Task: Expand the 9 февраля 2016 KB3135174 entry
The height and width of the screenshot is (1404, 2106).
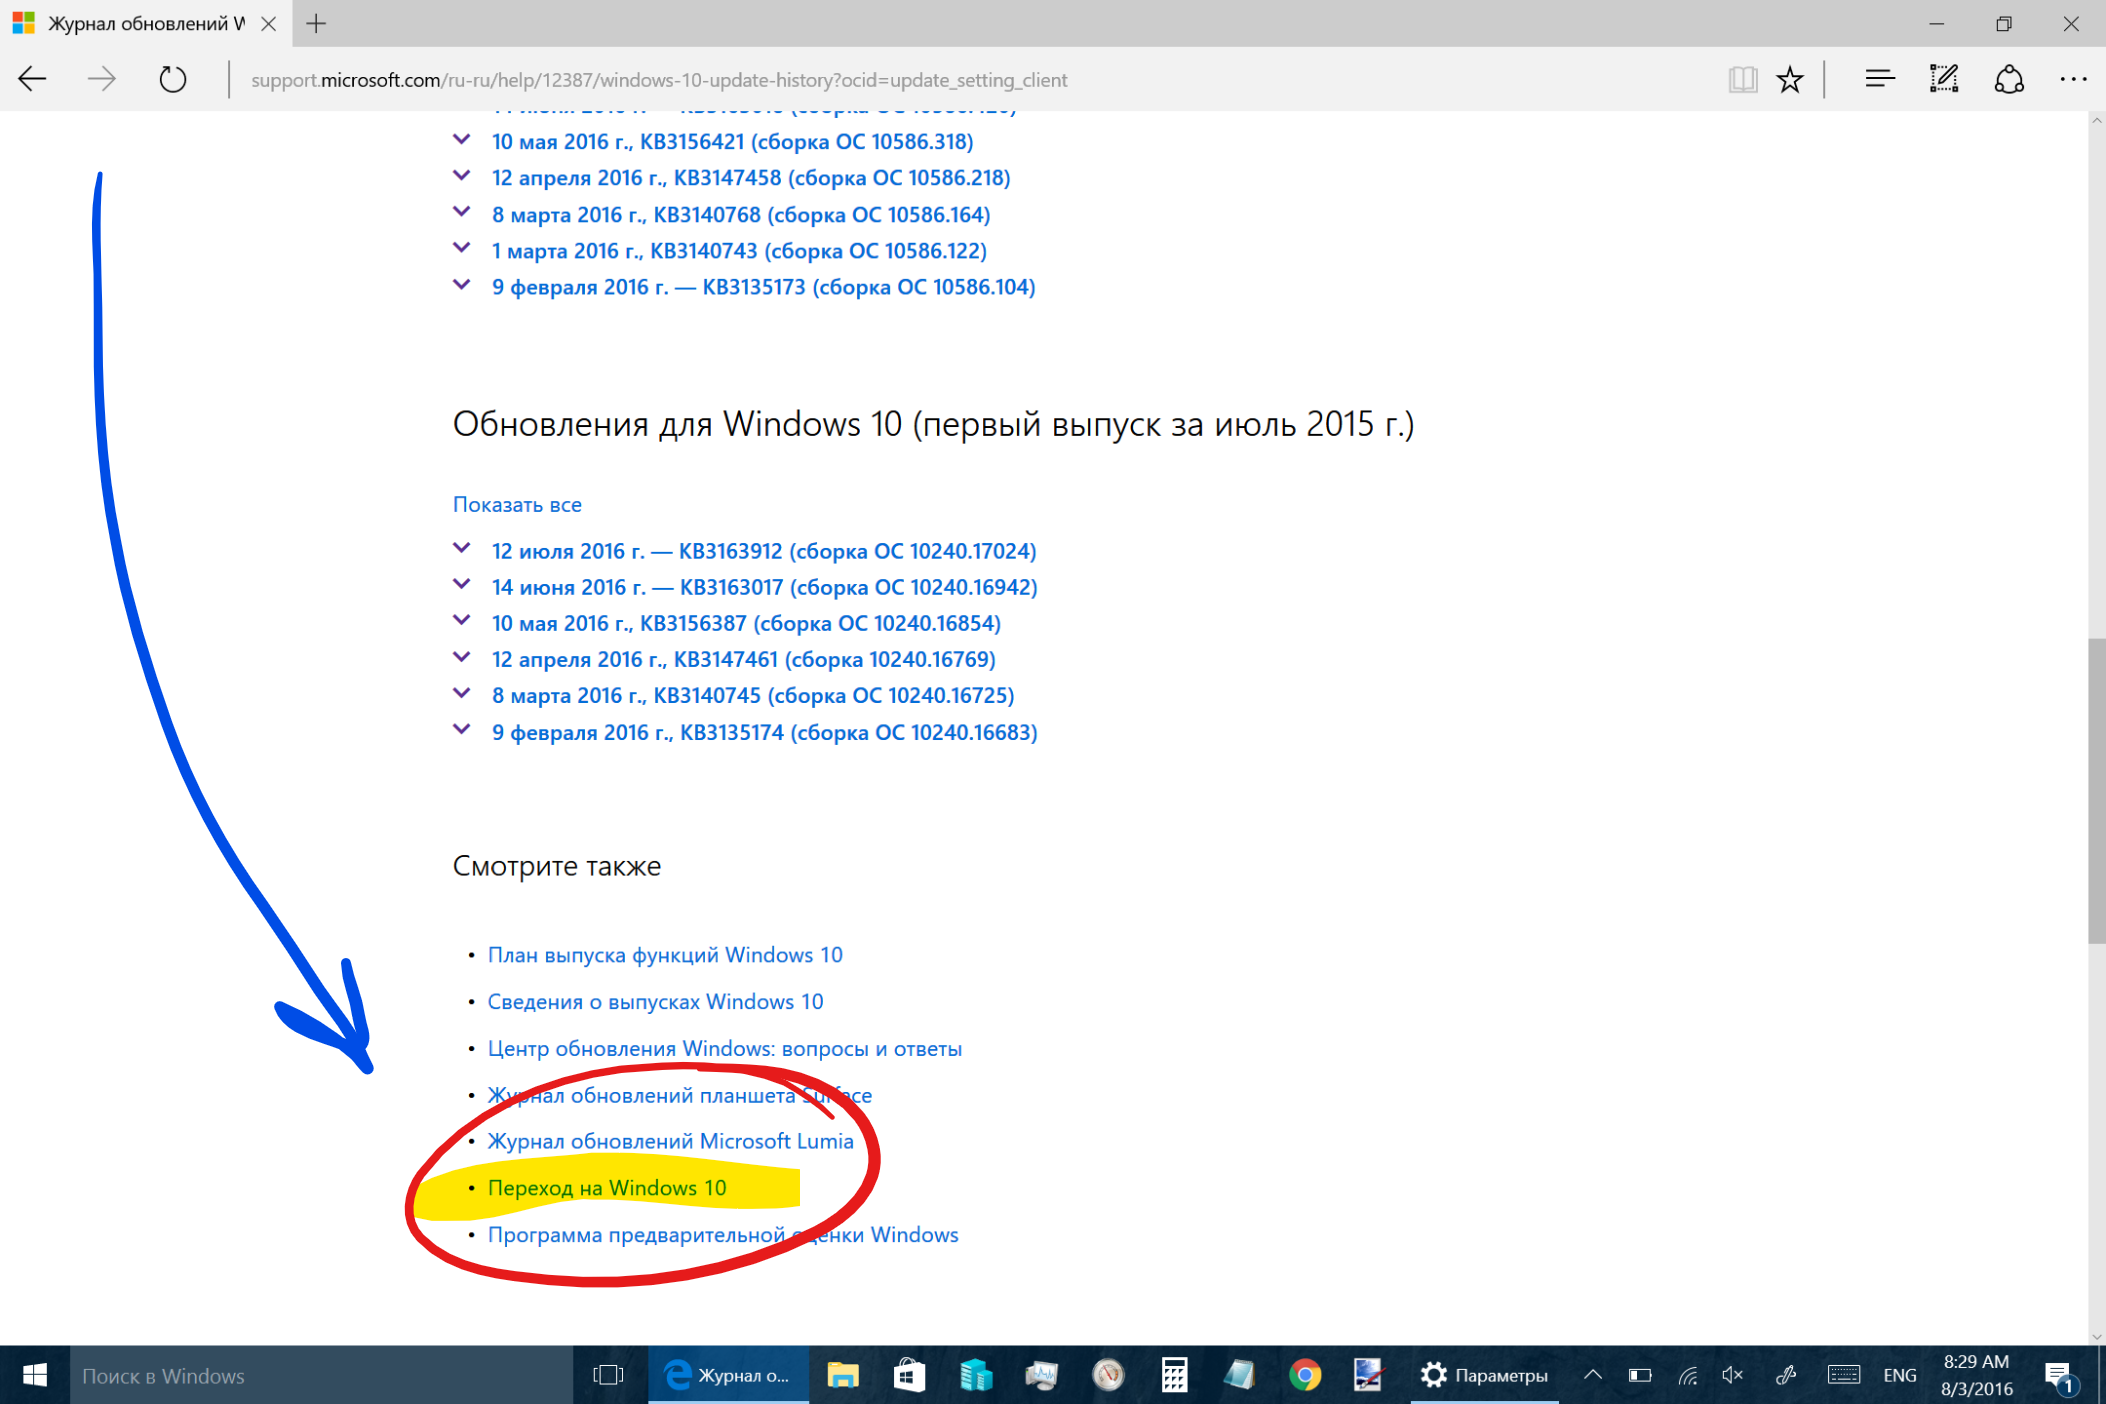Action: [763, 732]
